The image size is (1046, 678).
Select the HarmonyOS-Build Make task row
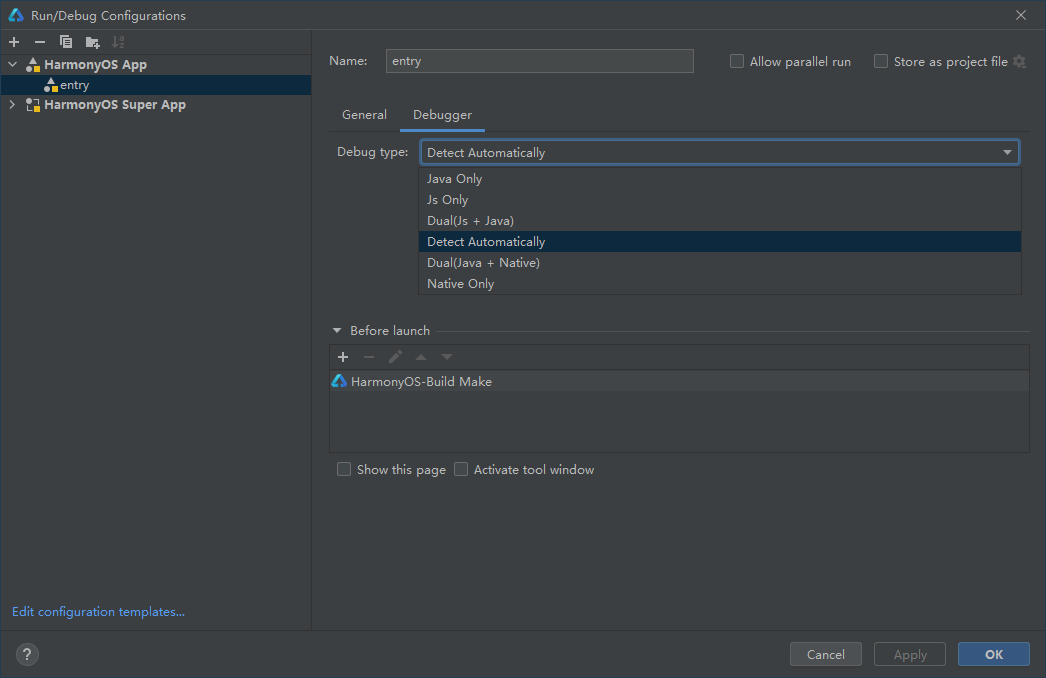(679, 381)
